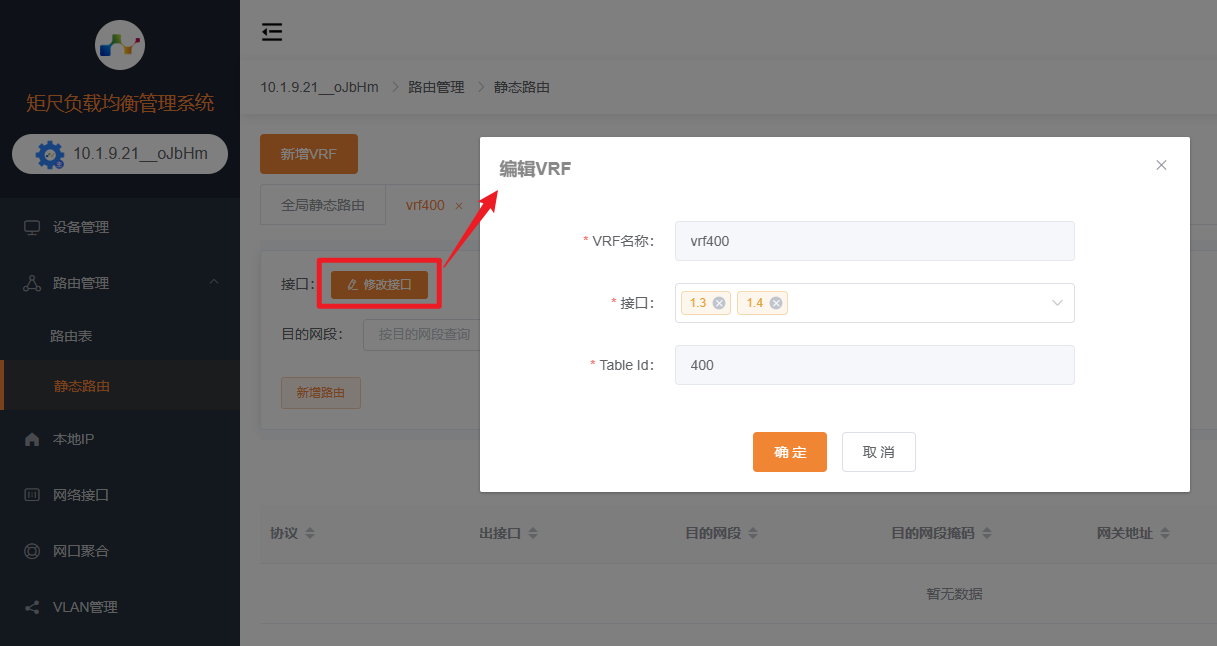Click the VRF名称 input field
Screen dimensions: 1217x646
874,241
